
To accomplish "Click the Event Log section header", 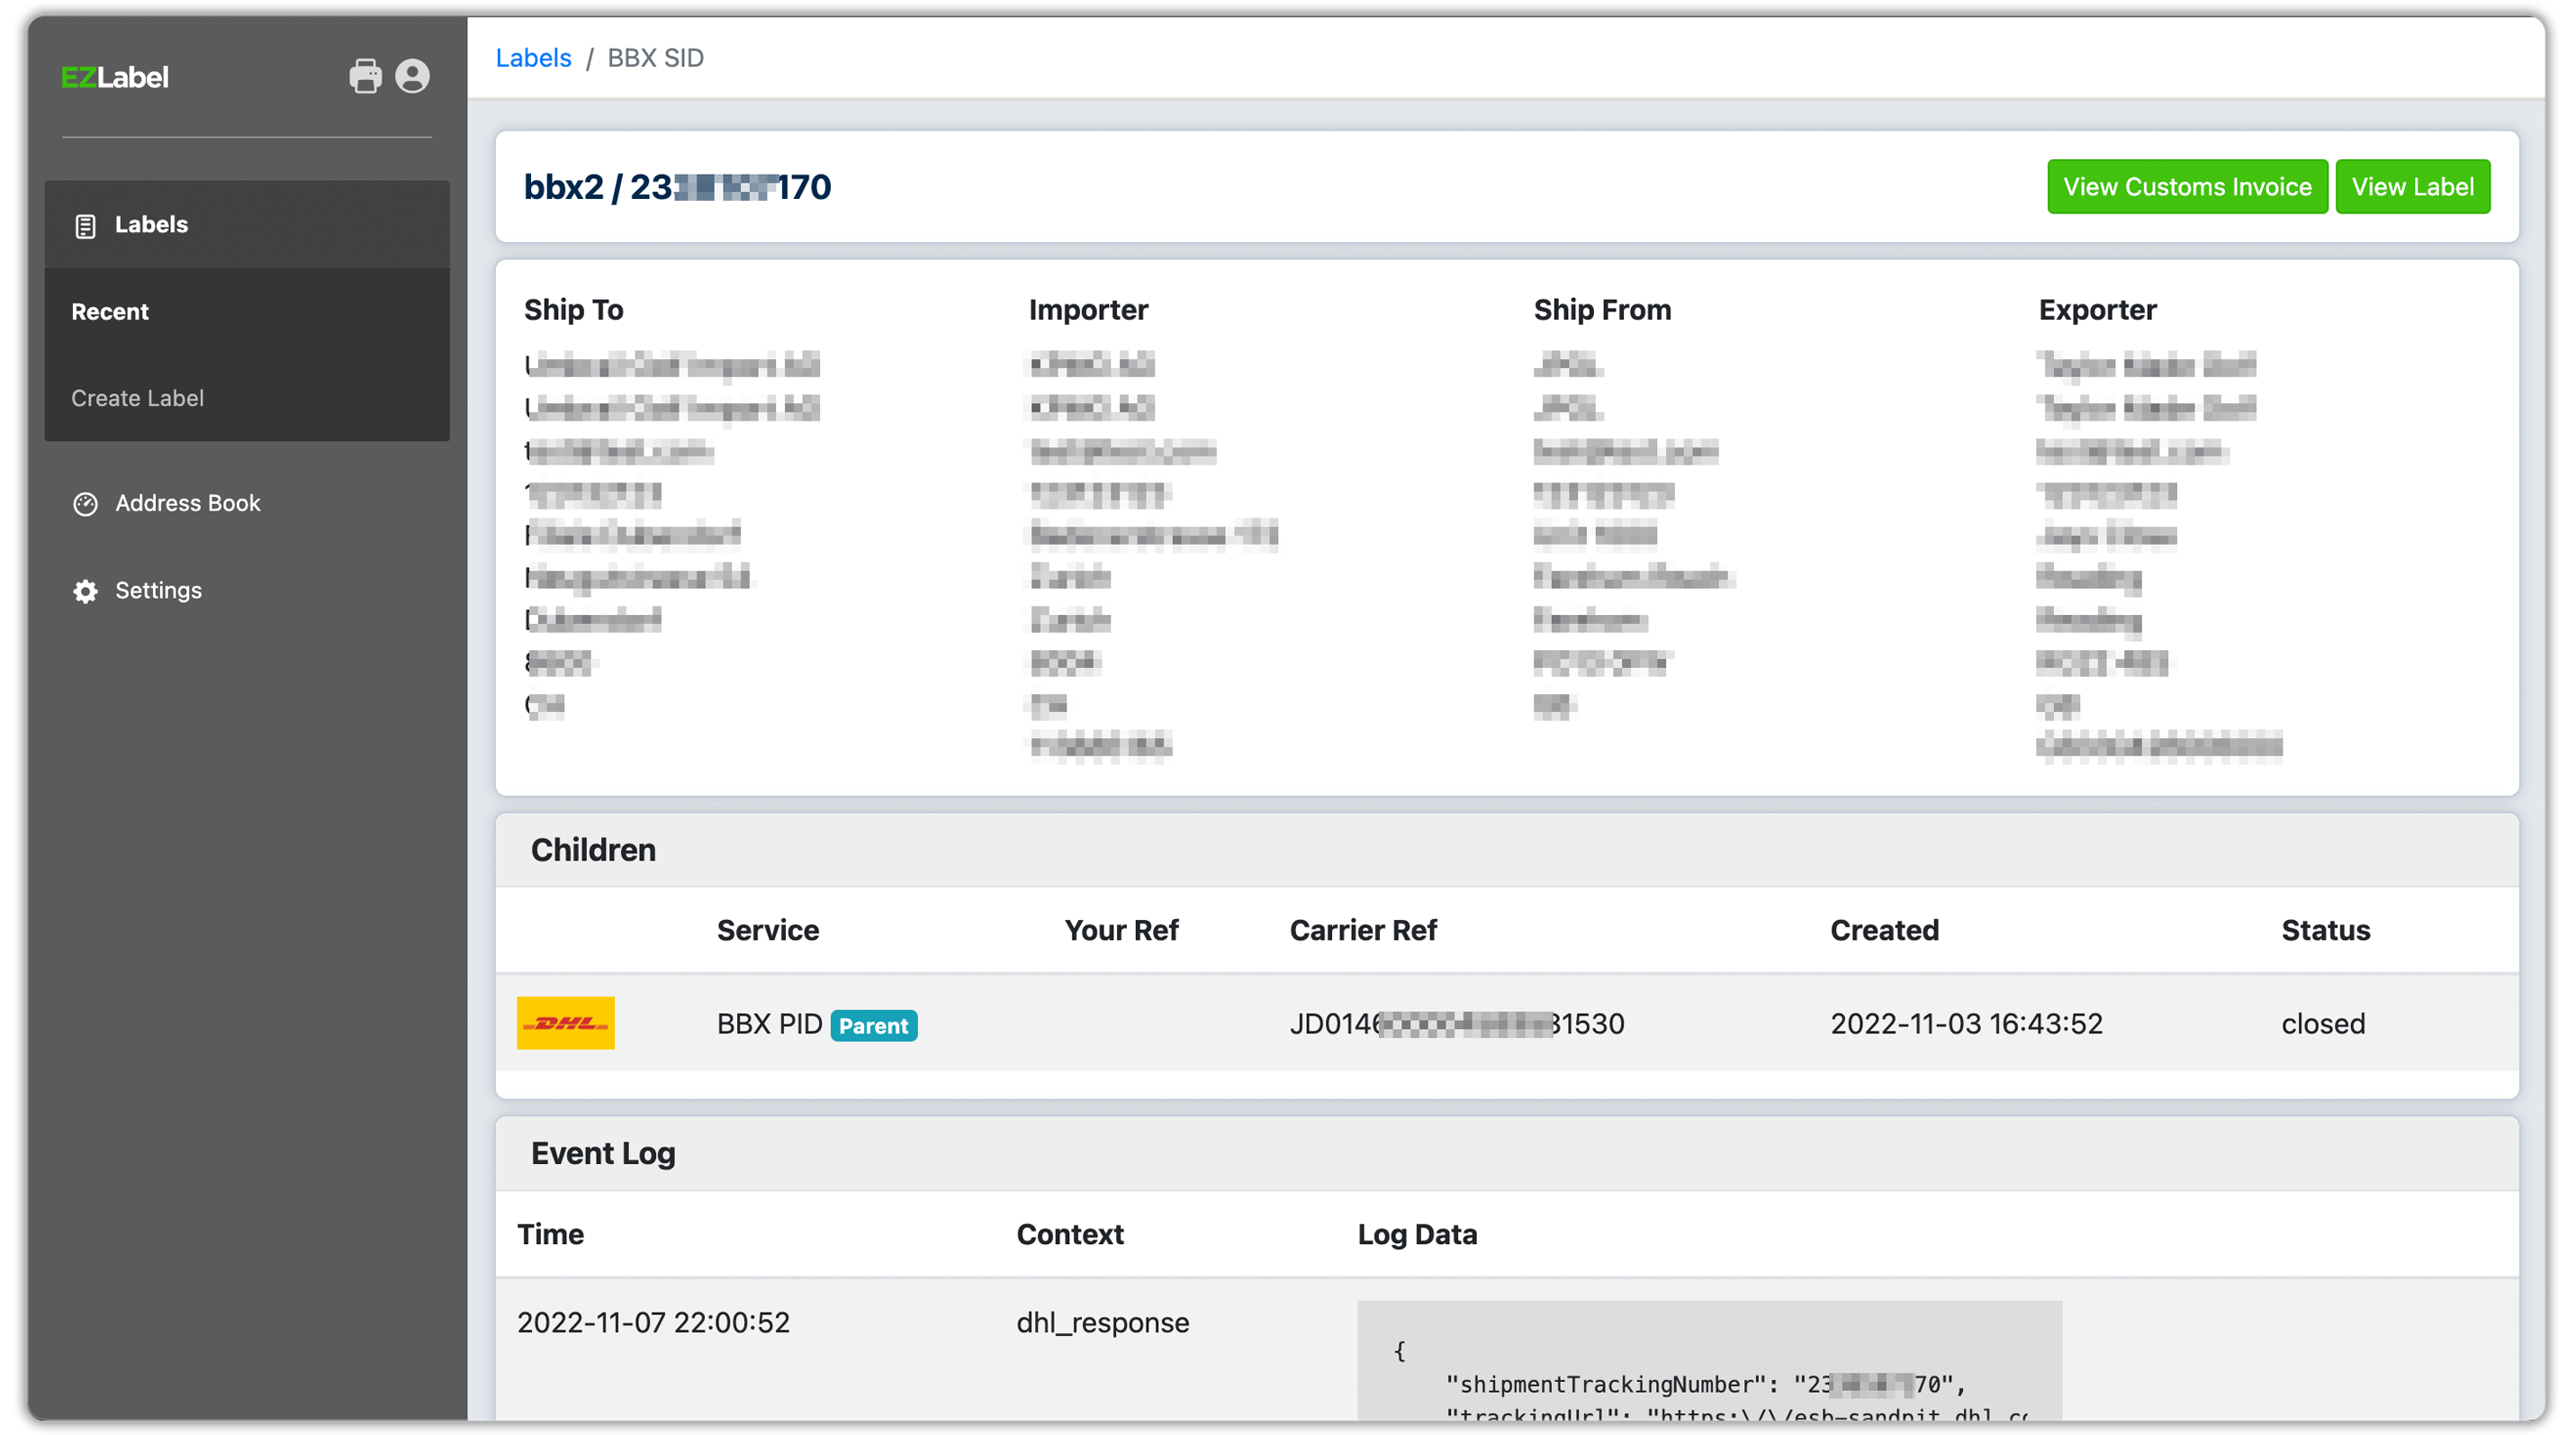I will (x=604, y=1152).
